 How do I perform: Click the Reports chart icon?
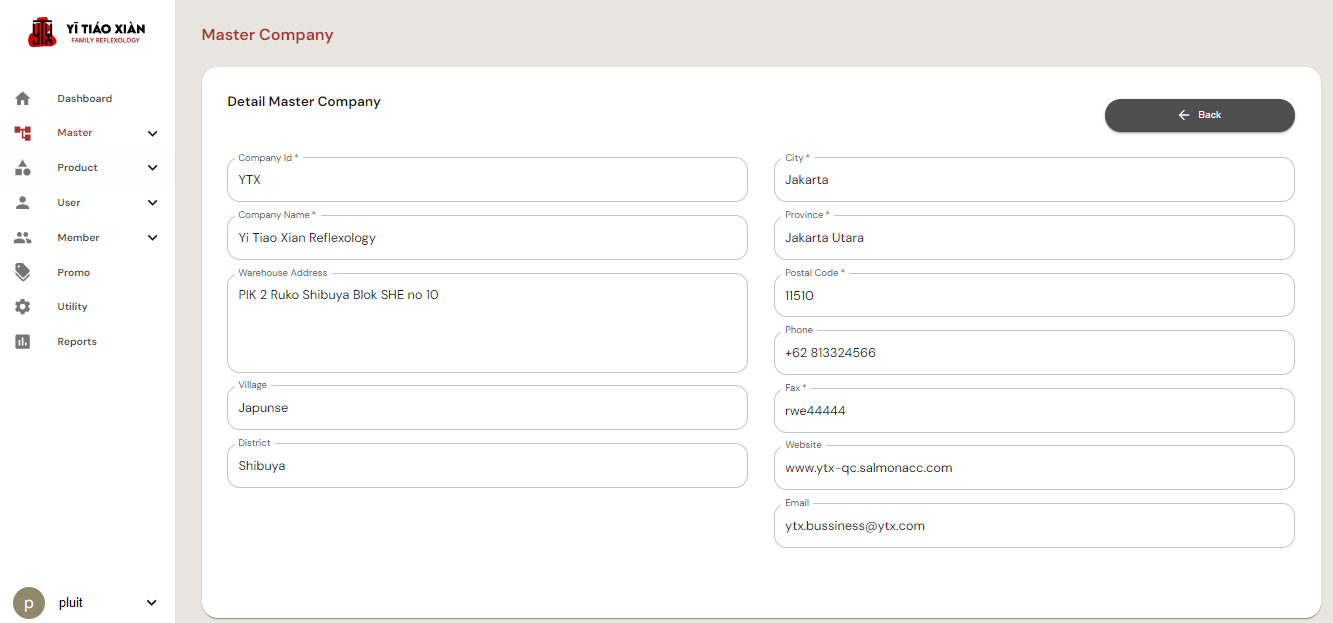click(x=22, y=342)
